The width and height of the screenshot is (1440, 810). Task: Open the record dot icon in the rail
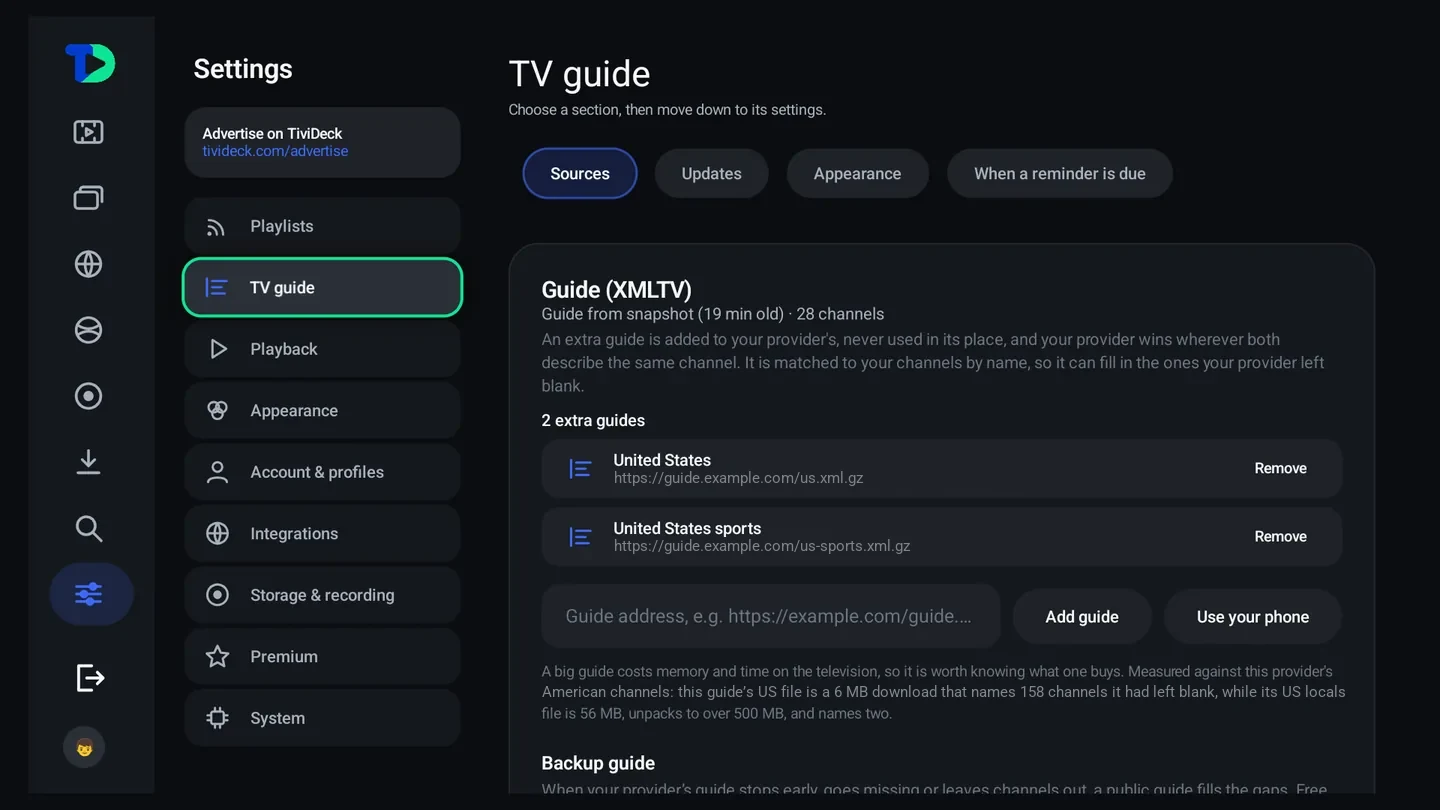click(x=89, y=396)
